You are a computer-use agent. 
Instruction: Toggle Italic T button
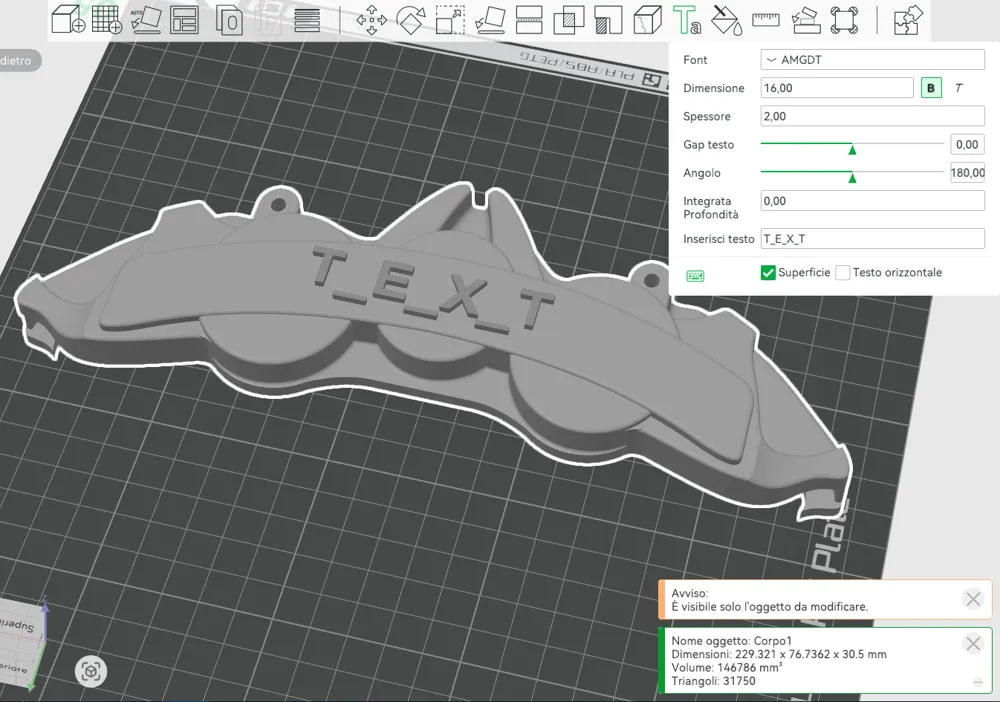point(959,88)
